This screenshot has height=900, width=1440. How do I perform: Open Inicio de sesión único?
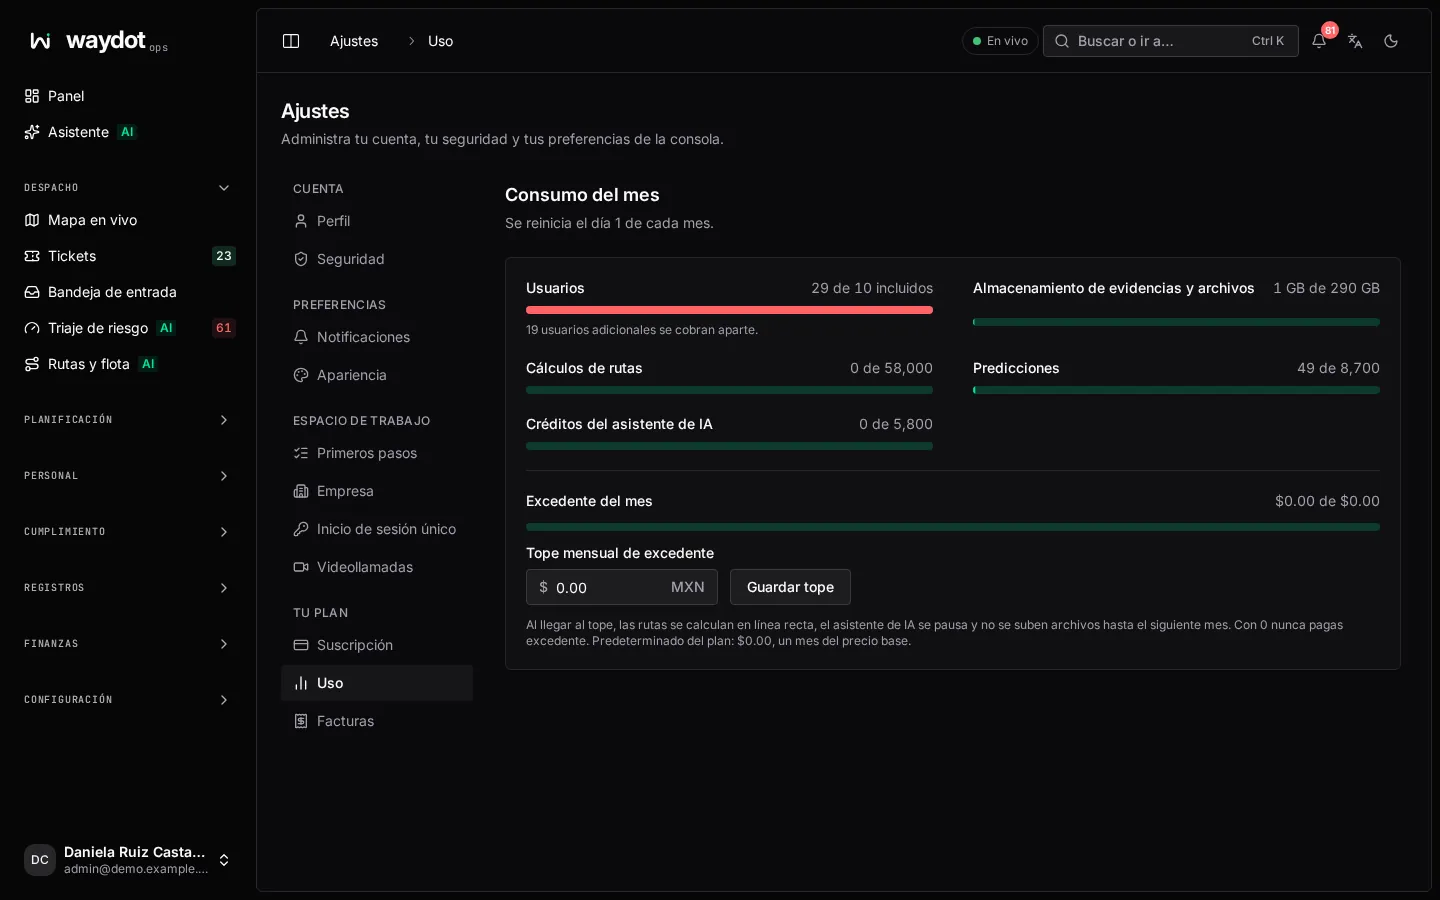coord(377,529)
